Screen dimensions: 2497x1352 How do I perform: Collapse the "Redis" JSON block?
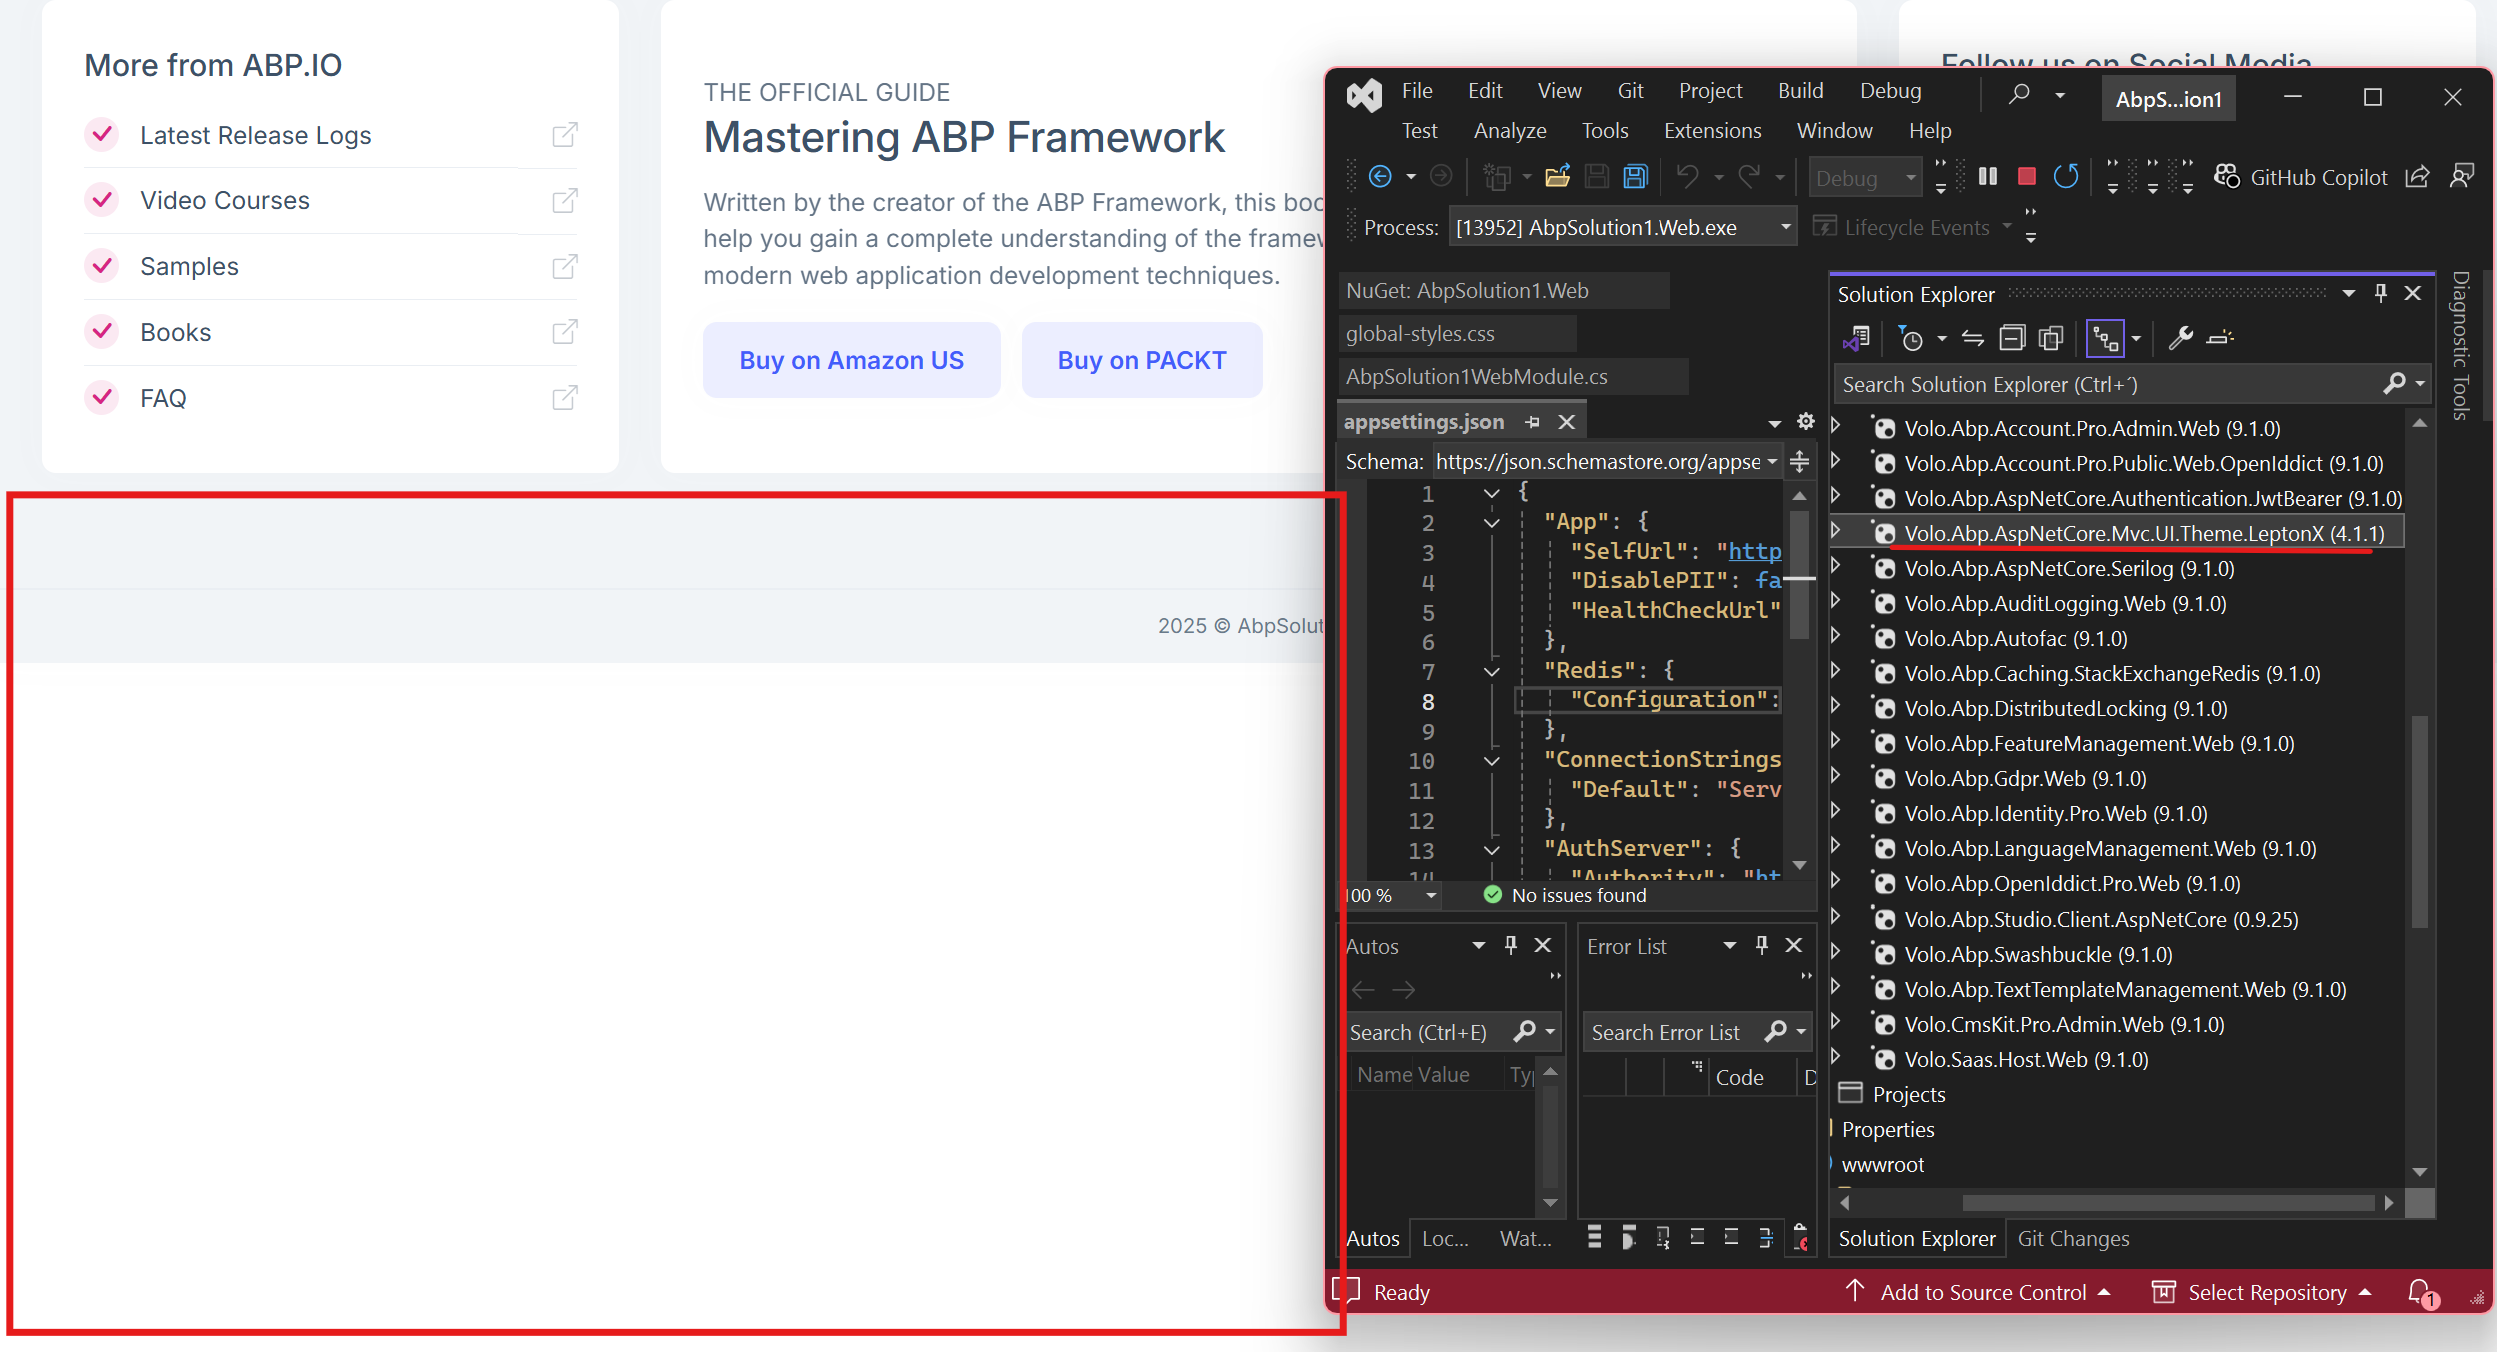(x=1491, y=671)
